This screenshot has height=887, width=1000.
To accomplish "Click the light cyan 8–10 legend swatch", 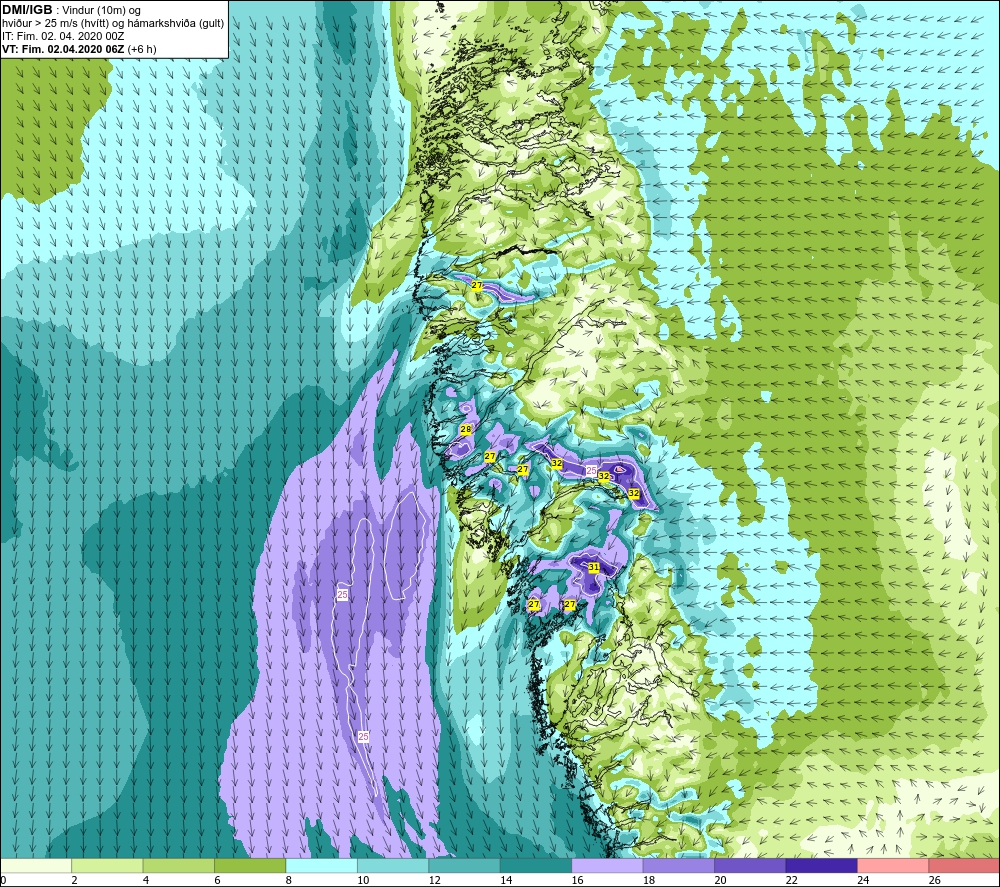I will 321,865.
